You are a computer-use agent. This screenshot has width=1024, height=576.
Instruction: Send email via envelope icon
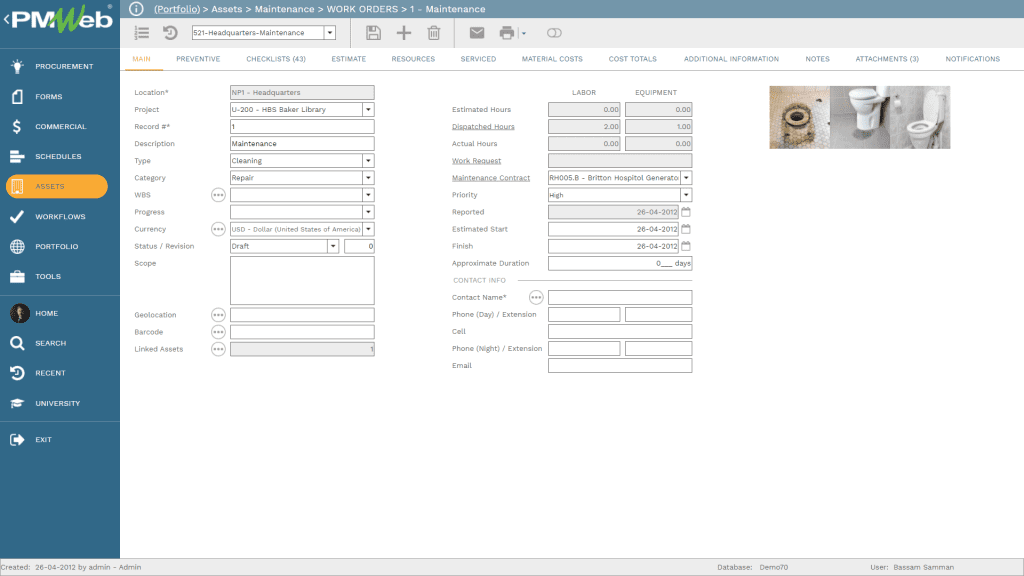477,33
